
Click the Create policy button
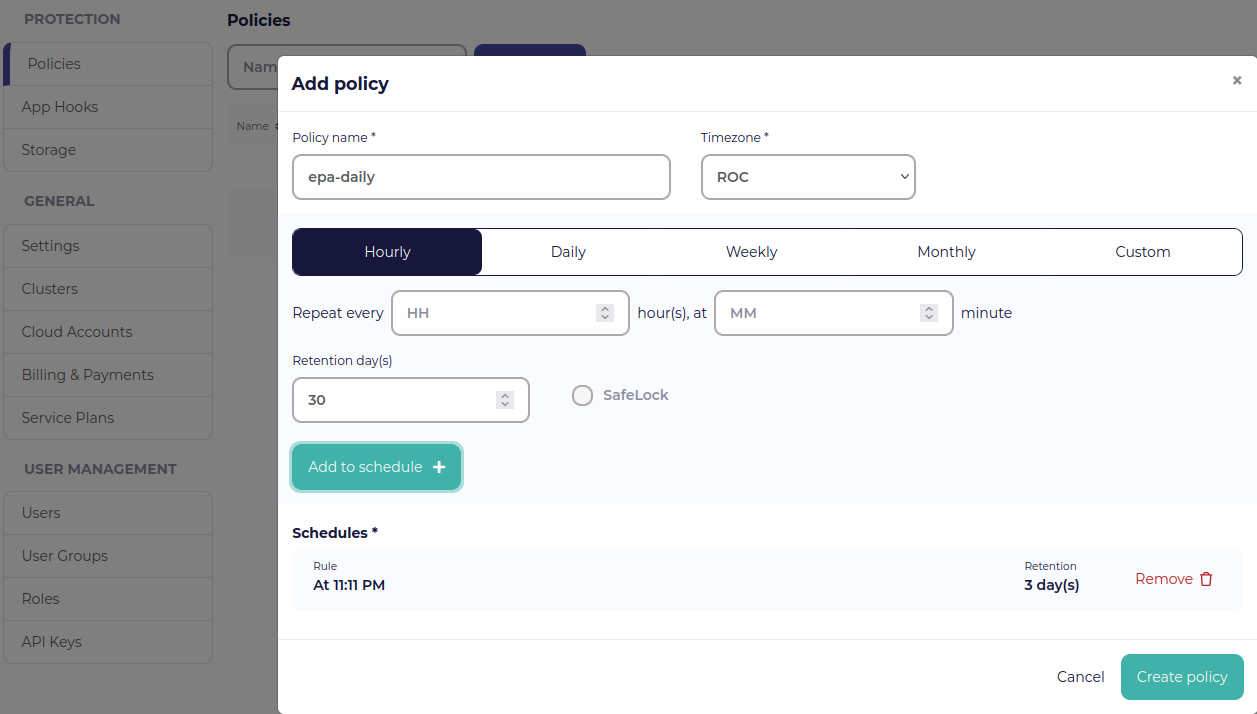tap(1182, 677)
